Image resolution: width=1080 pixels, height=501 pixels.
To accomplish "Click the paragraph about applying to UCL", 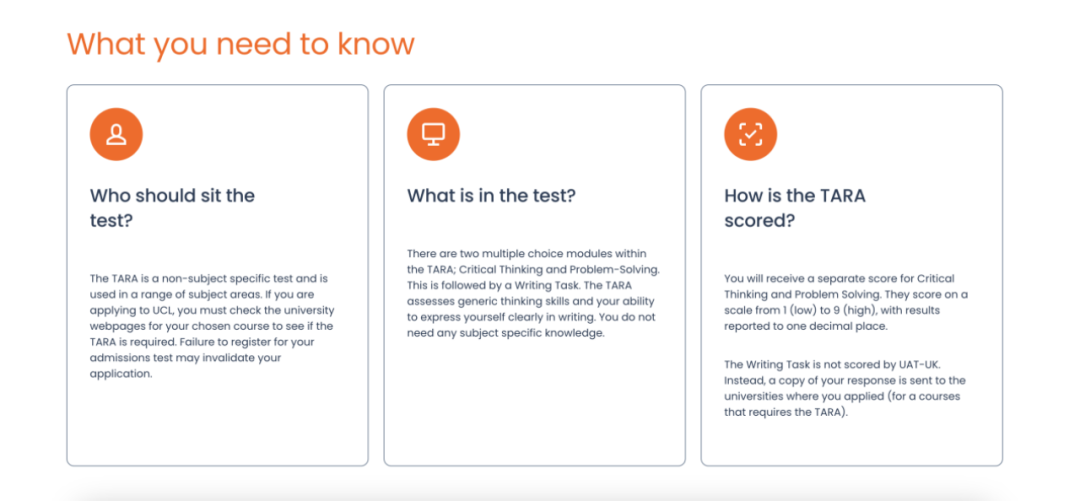I will 212,326.
